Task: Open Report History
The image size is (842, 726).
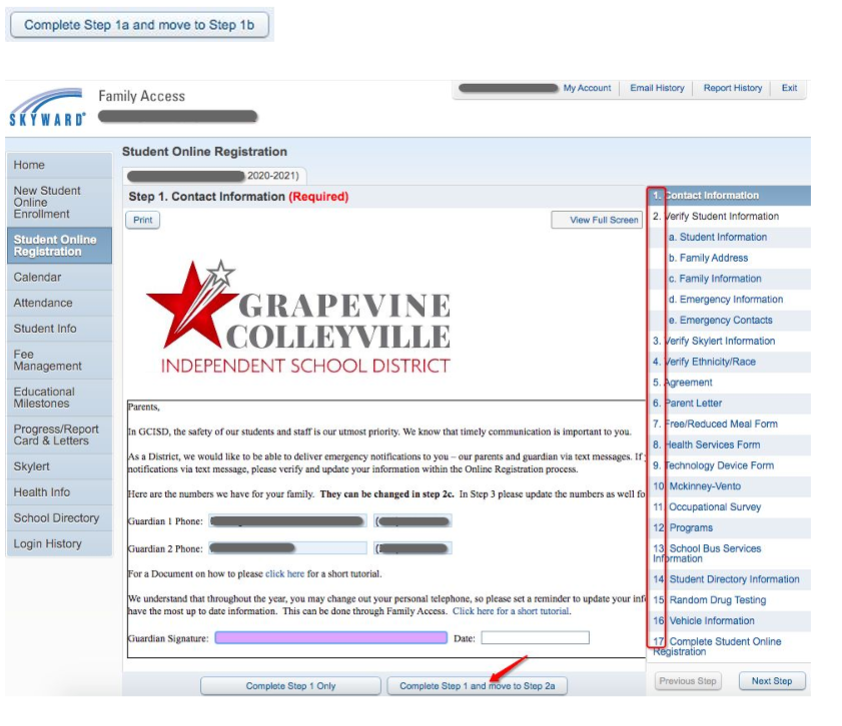Action: 732,88
